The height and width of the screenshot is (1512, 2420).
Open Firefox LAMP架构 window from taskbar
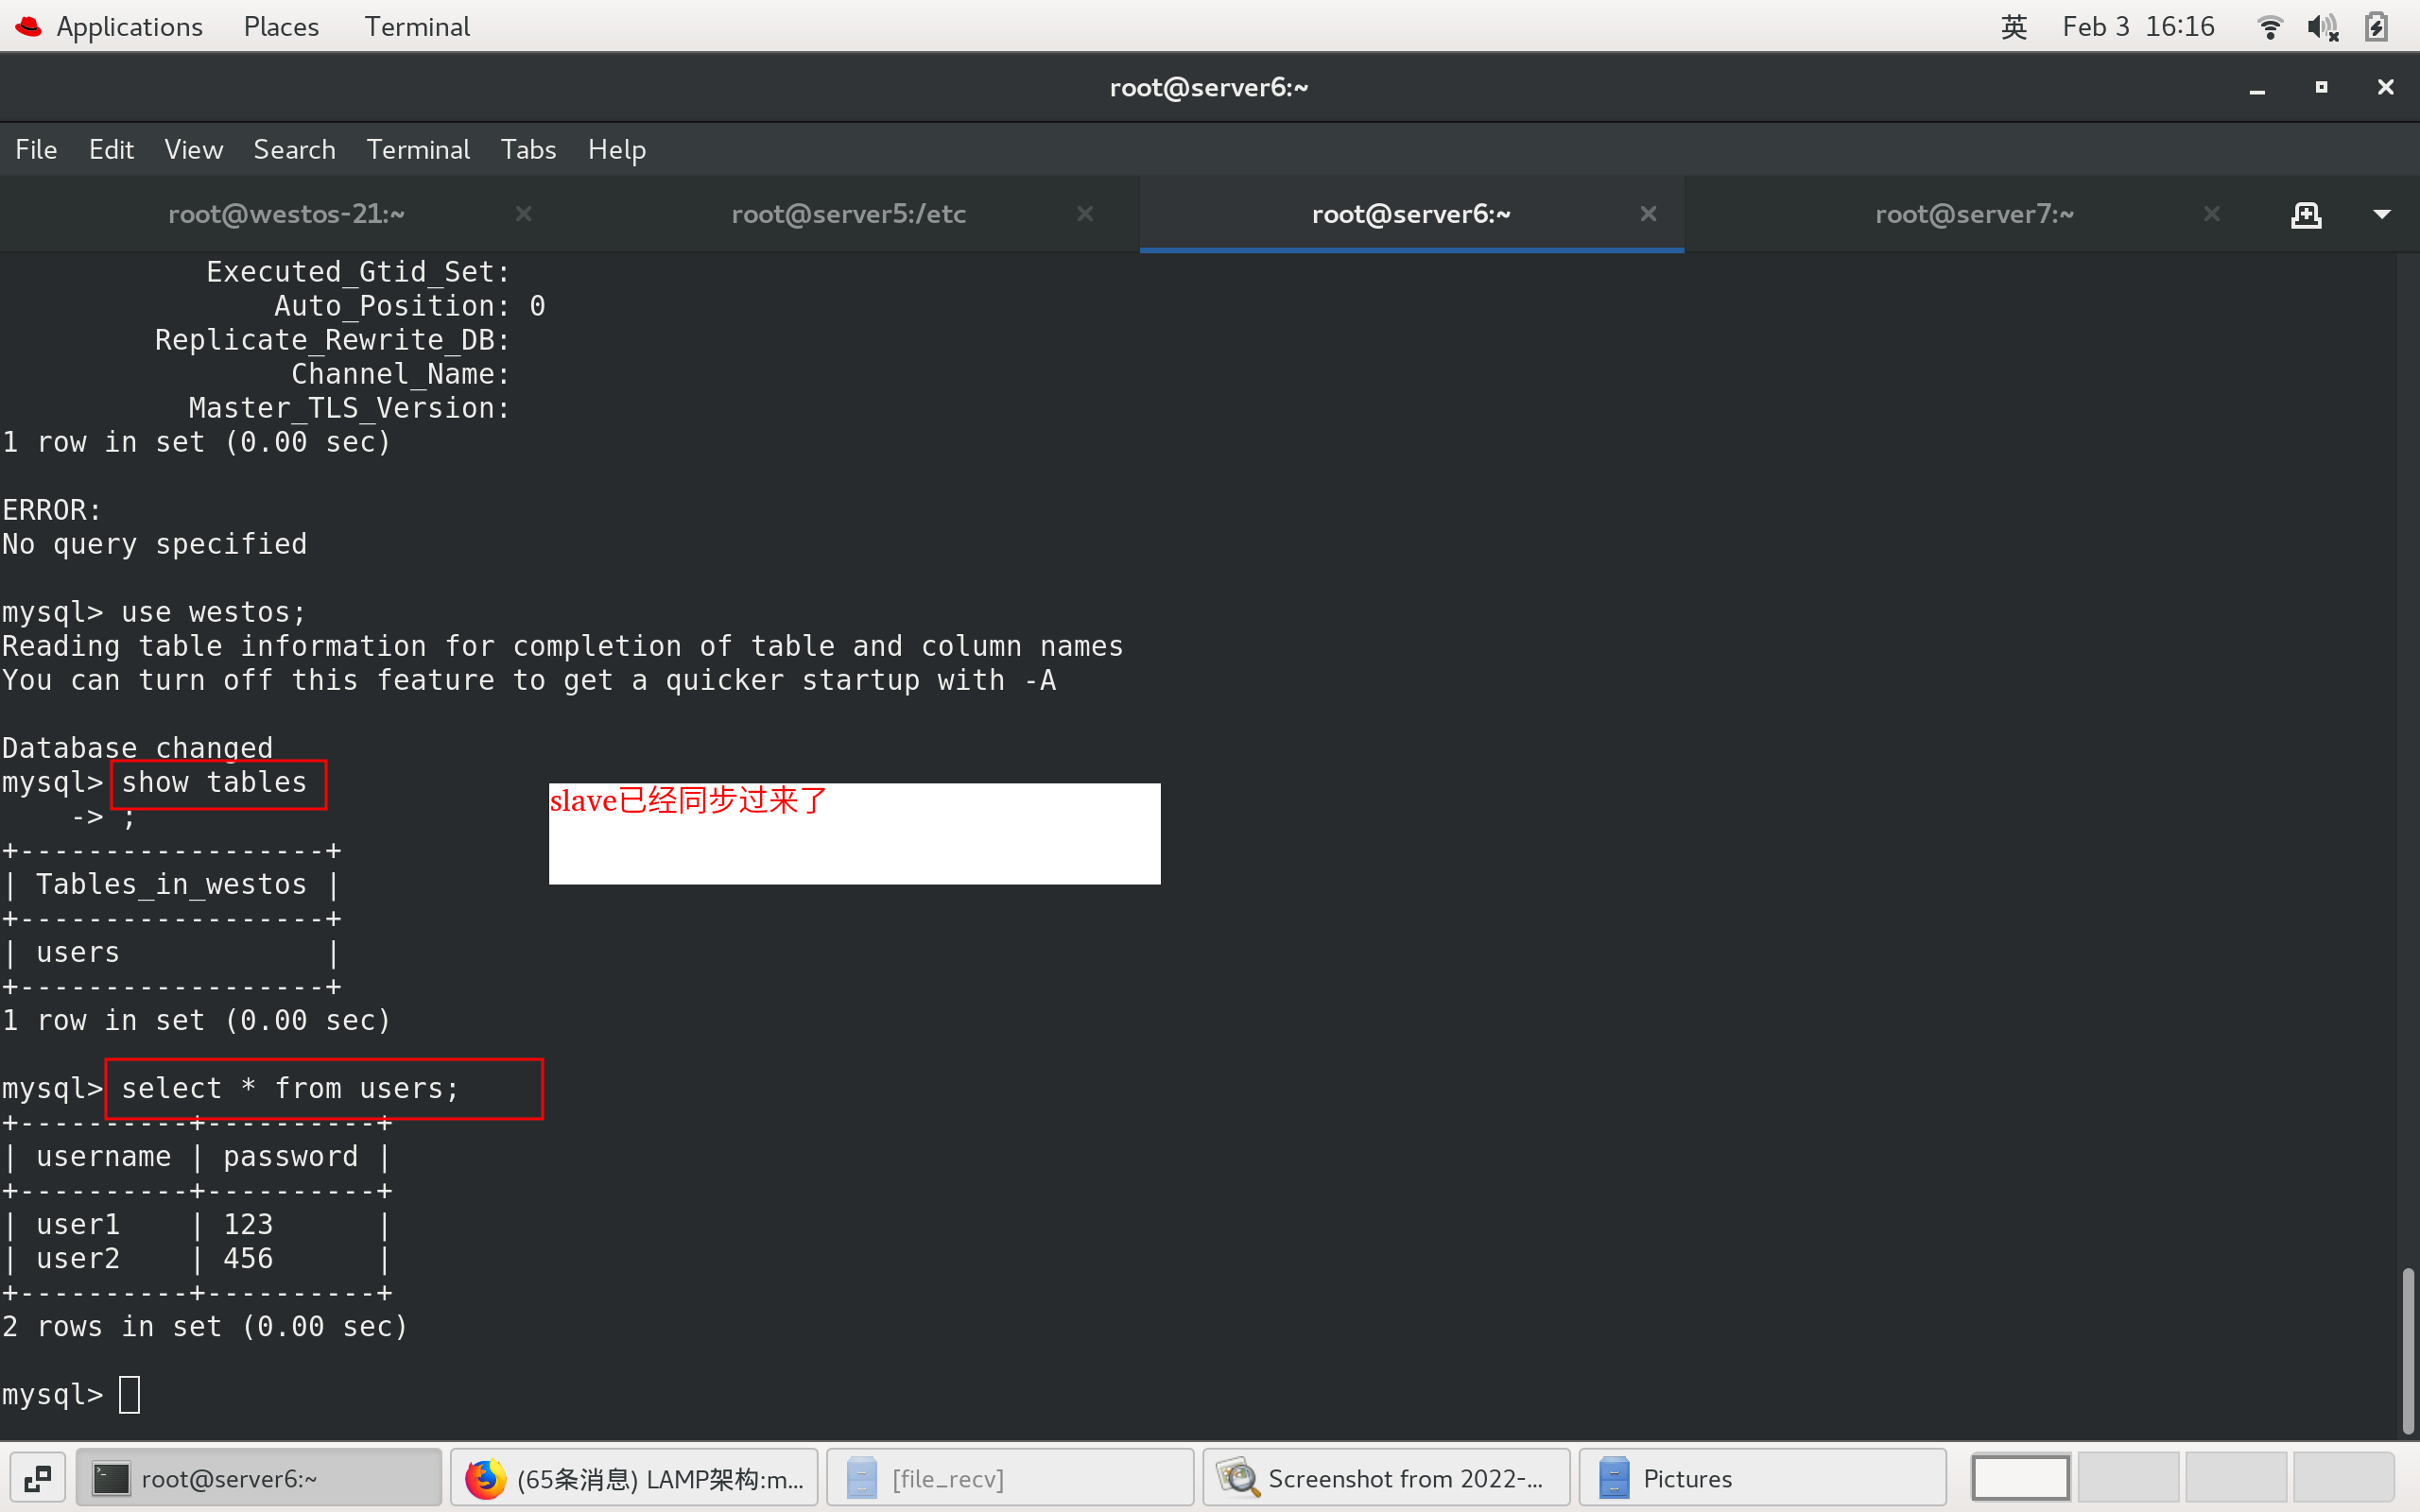635,1478
